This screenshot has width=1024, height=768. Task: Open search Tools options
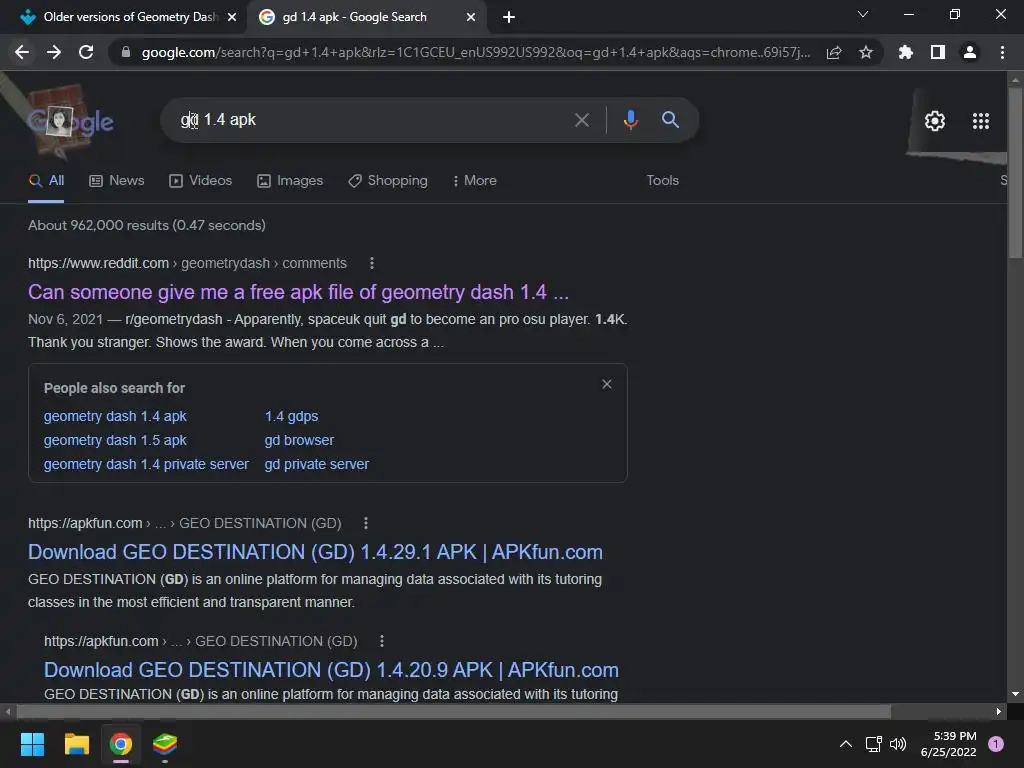tap(662, 180)
